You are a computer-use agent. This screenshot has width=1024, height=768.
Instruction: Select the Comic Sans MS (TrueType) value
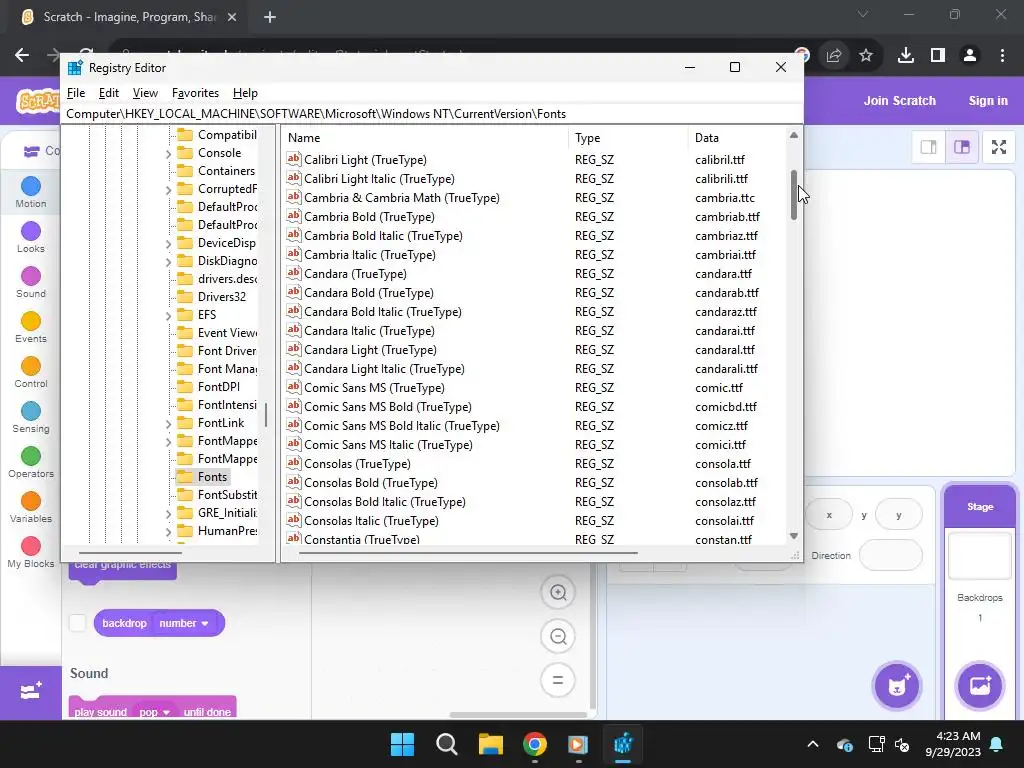pos(374,388)
